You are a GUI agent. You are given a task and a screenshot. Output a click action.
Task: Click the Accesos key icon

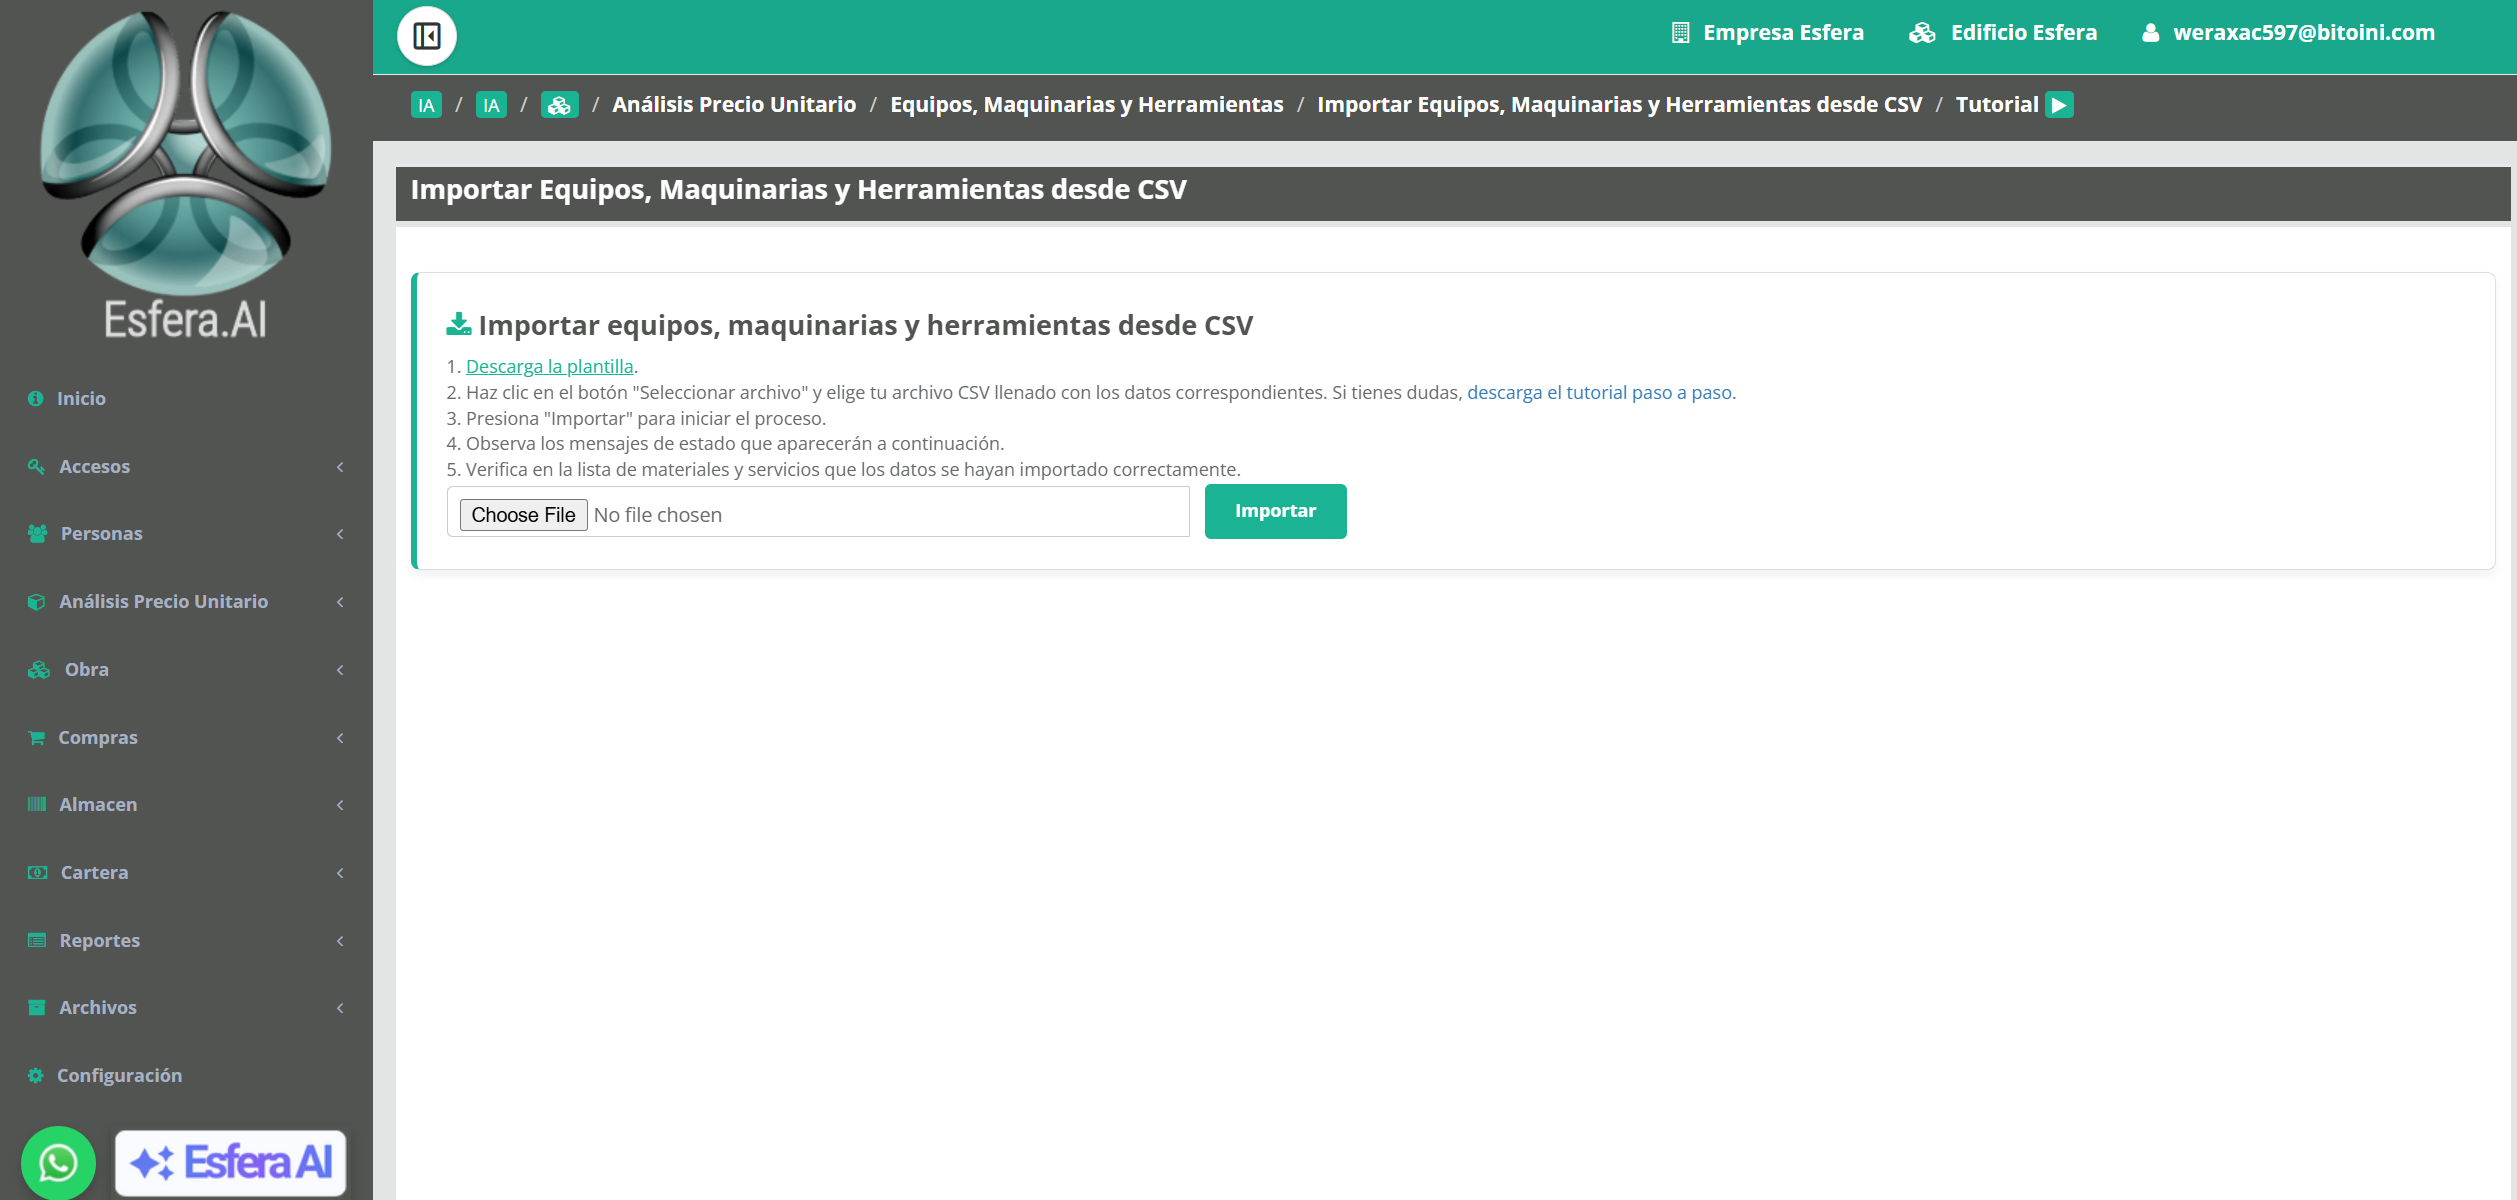pos(37,466)
